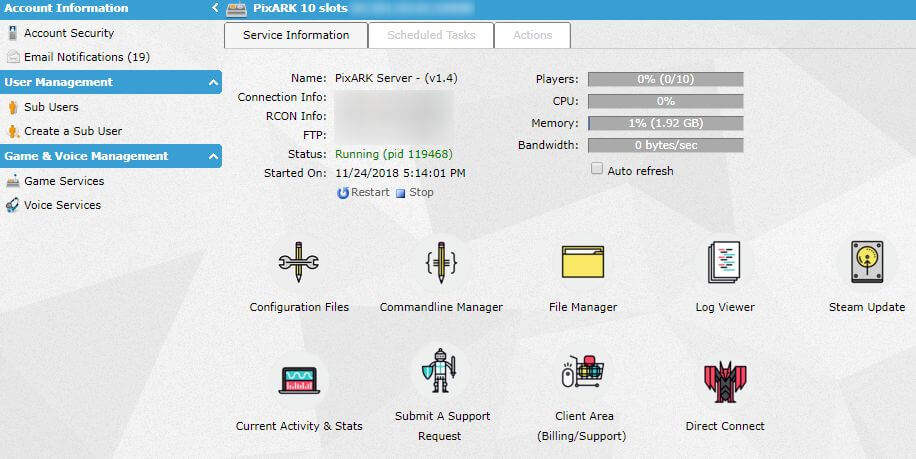Select the Service Information tab
Viewport: 916px width, 459px height.
point(296,35)
